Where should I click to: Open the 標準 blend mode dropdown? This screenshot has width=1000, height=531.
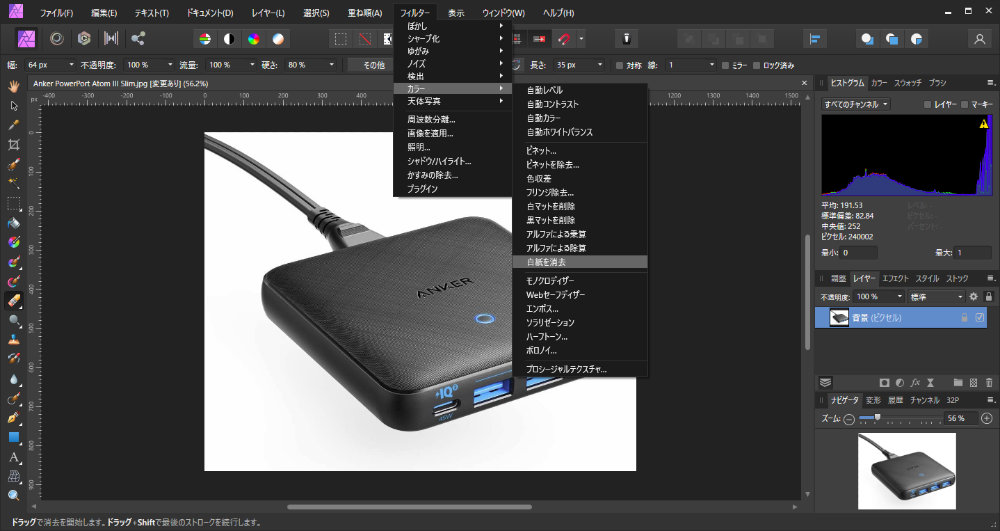click(x=936, y=296)
